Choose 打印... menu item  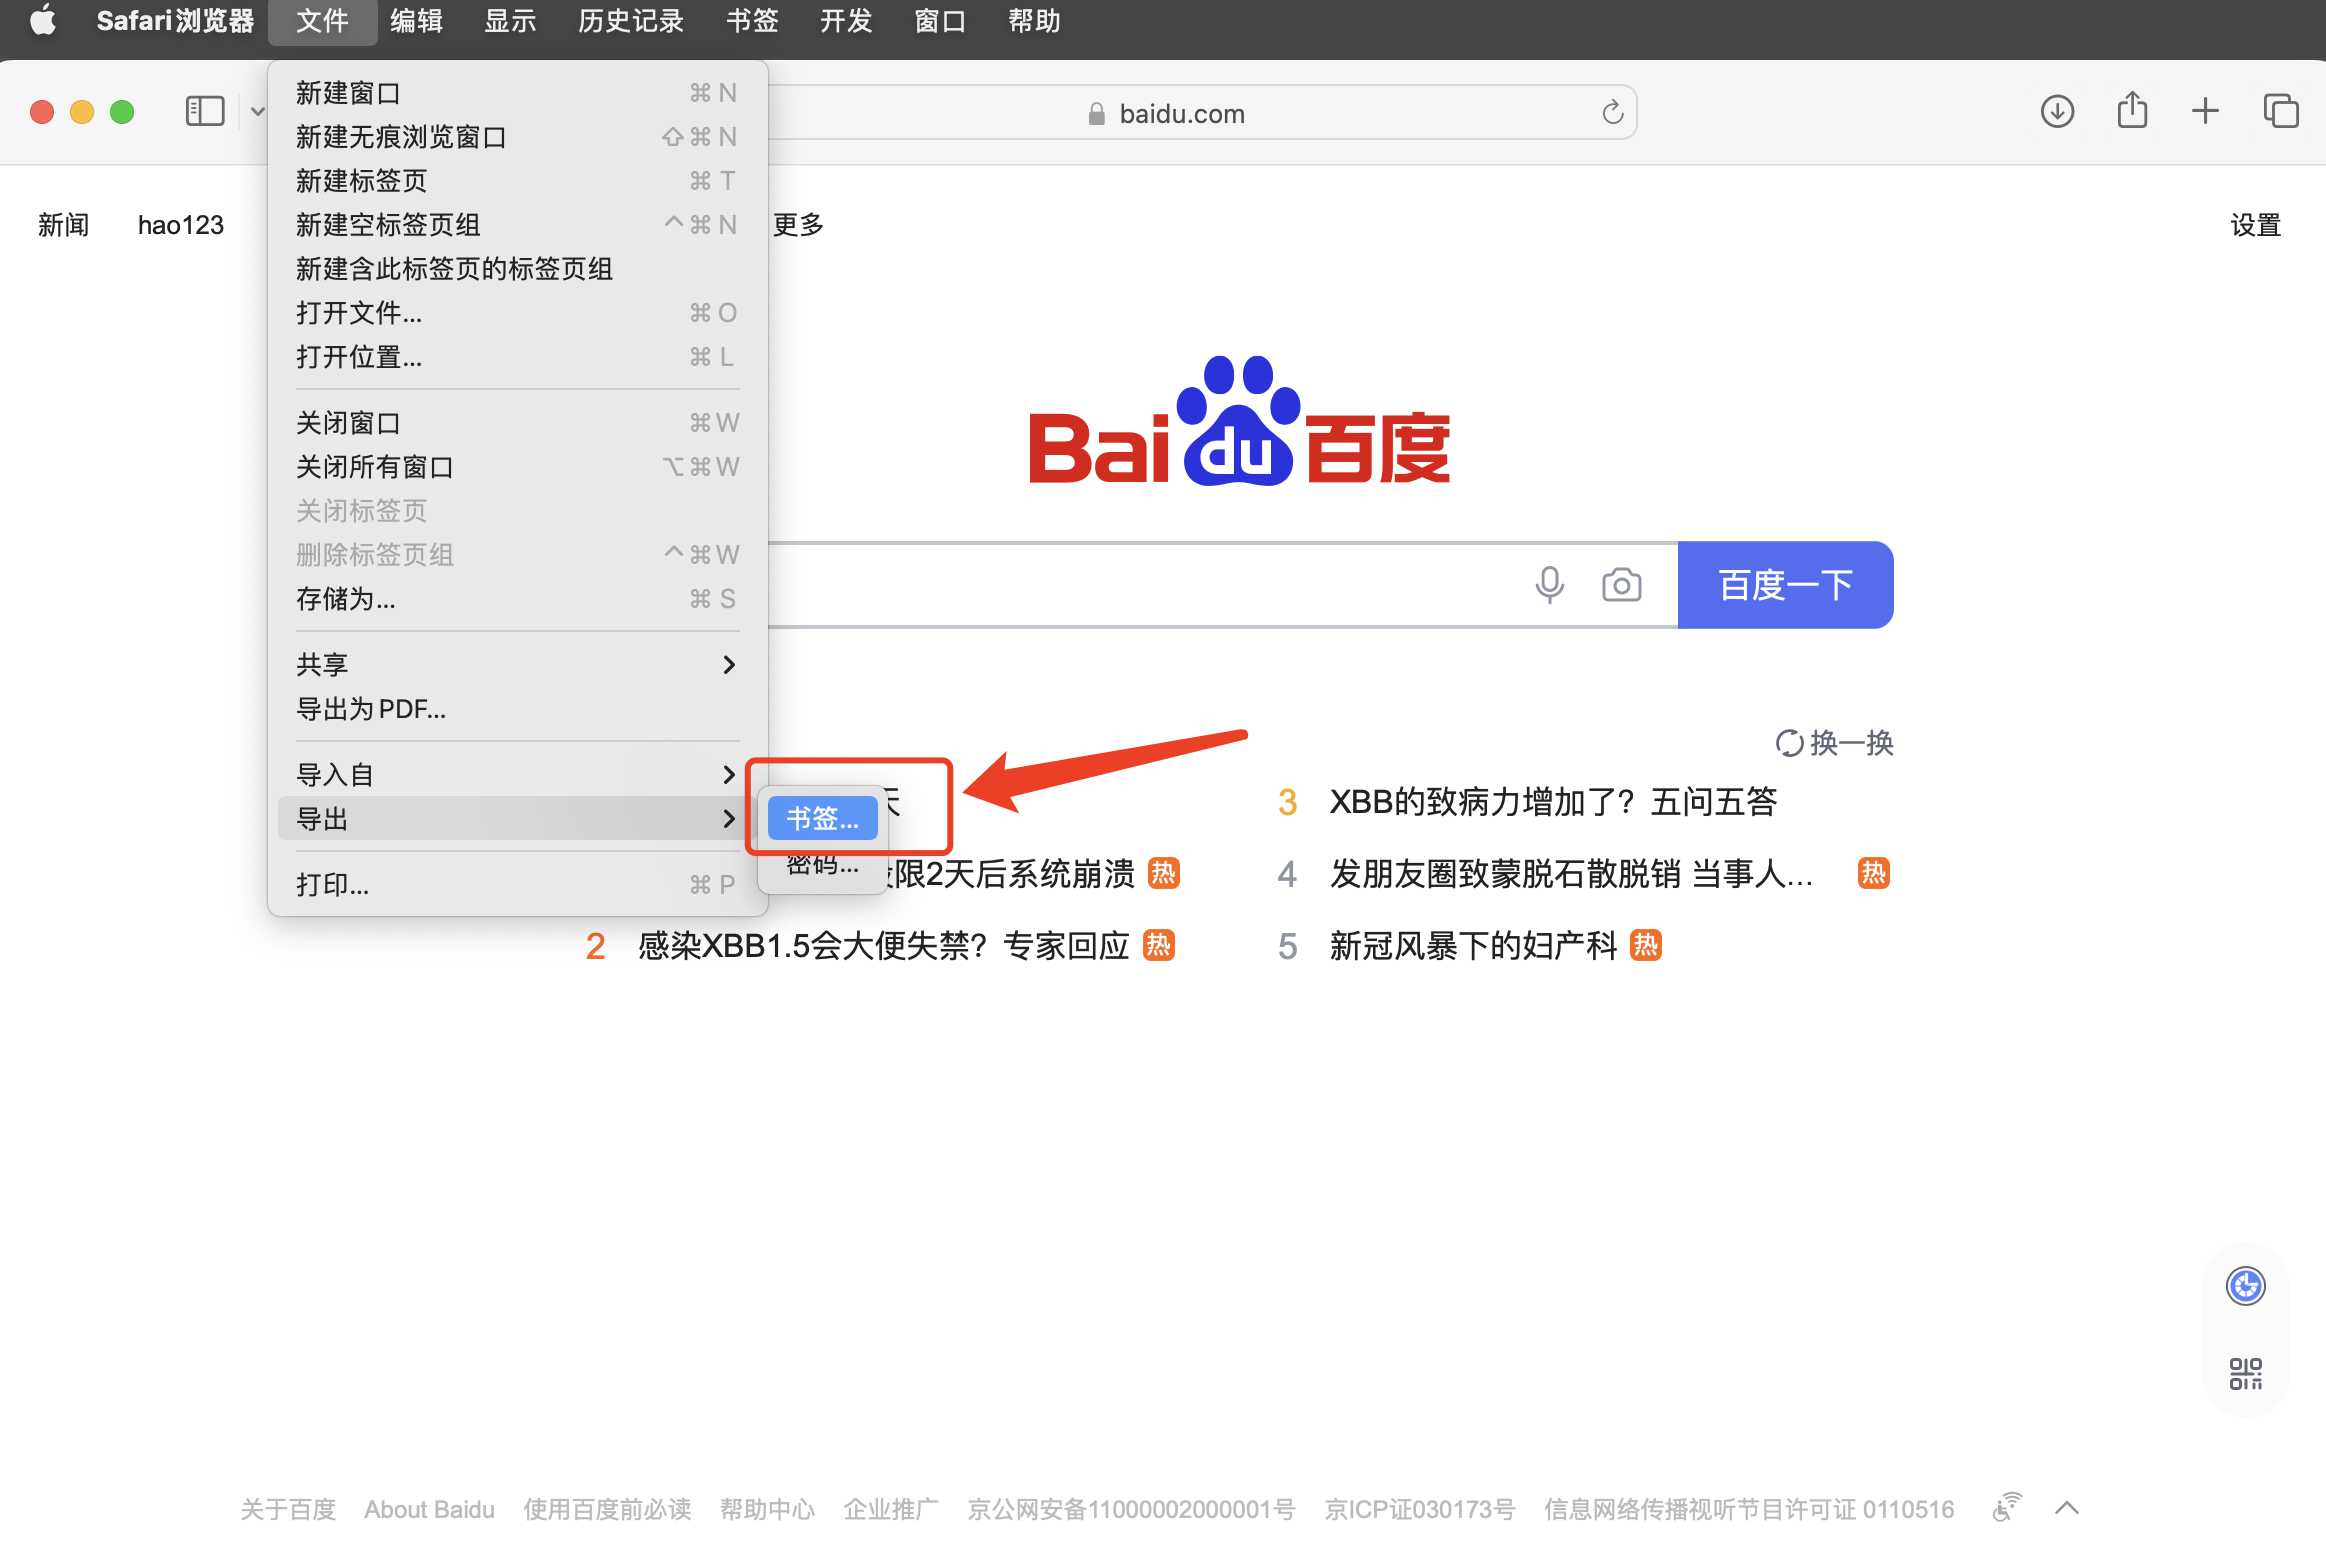[x=518, y=885]
